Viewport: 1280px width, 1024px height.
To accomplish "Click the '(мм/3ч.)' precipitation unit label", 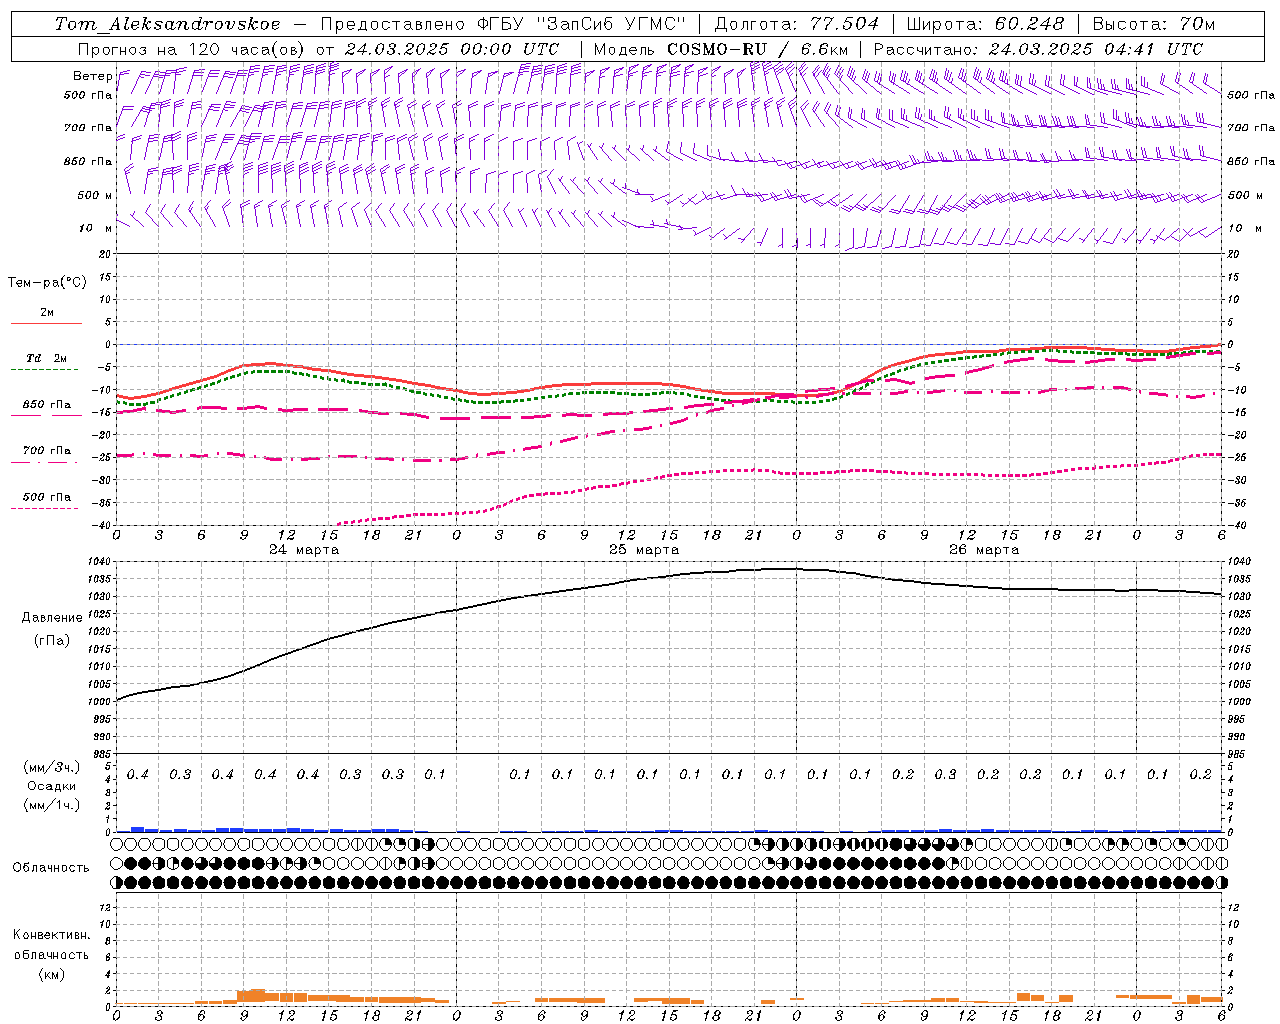I will click(52, 767).
